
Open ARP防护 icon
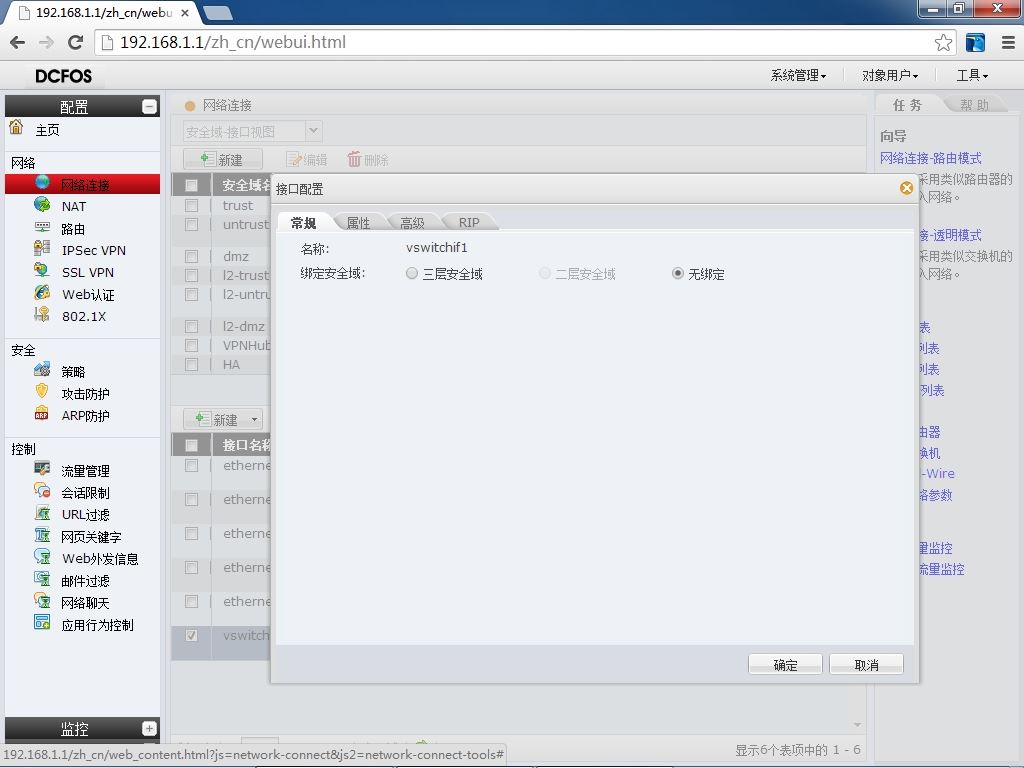(42, 414)
